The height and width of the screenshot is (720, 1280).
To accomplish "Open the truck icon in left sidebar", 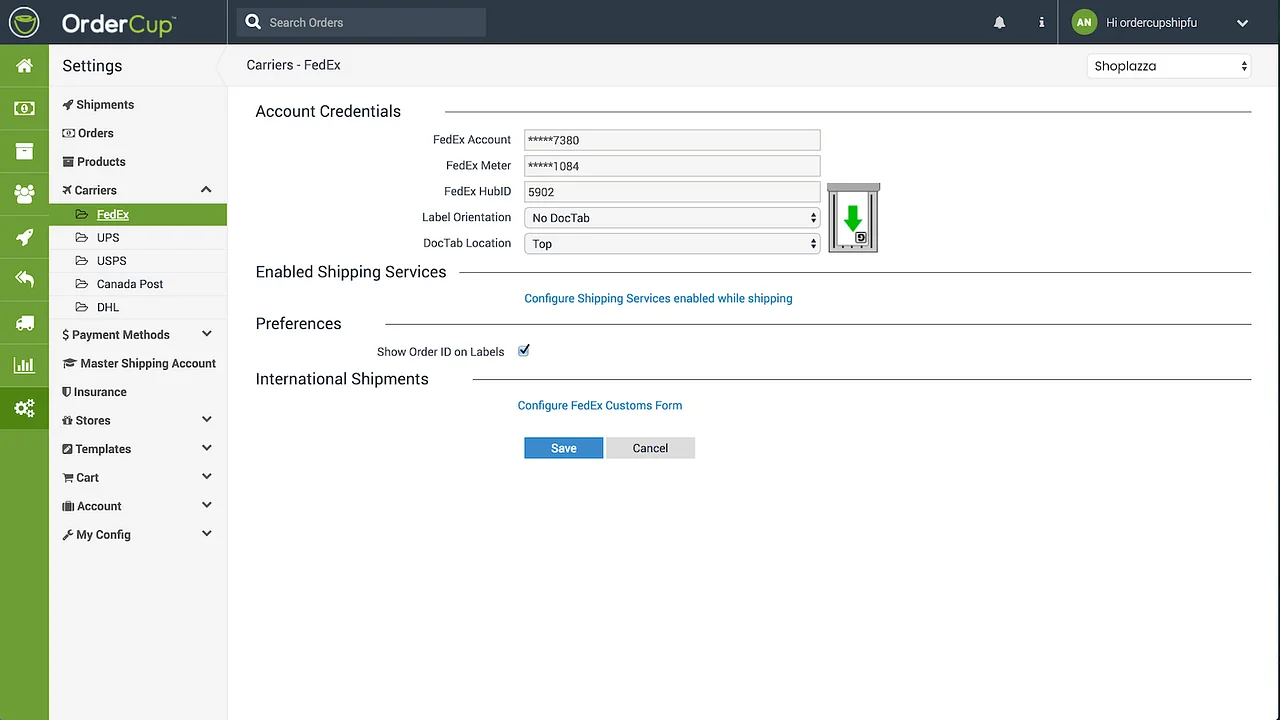I will [x=24, y=323].
